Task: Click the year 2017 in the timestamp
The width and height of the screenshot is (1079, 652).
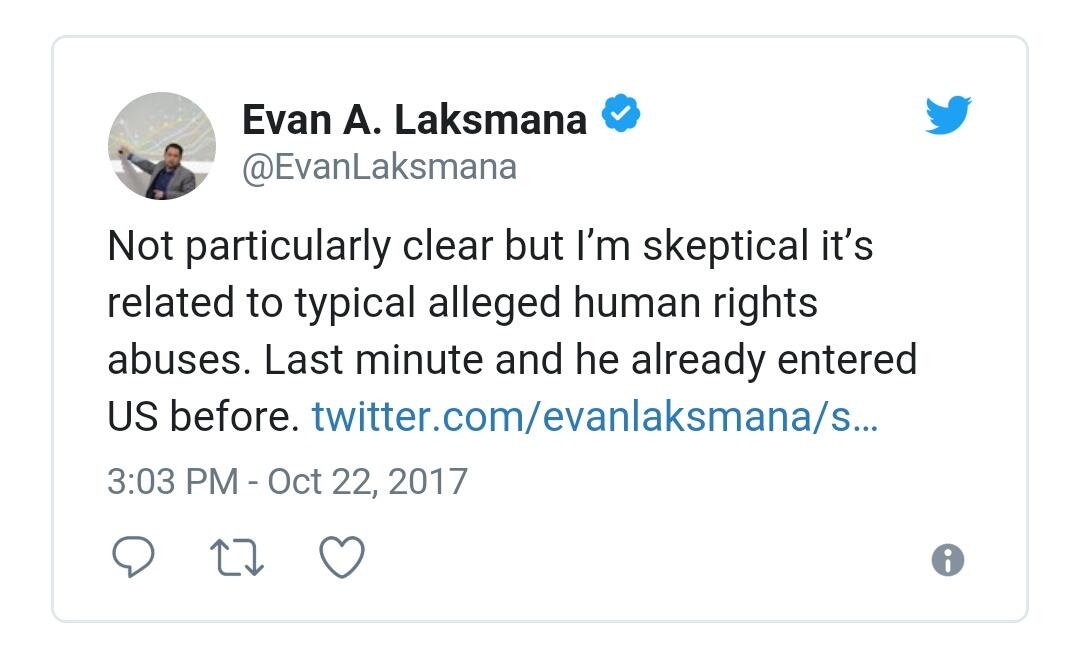Action: 428,481
